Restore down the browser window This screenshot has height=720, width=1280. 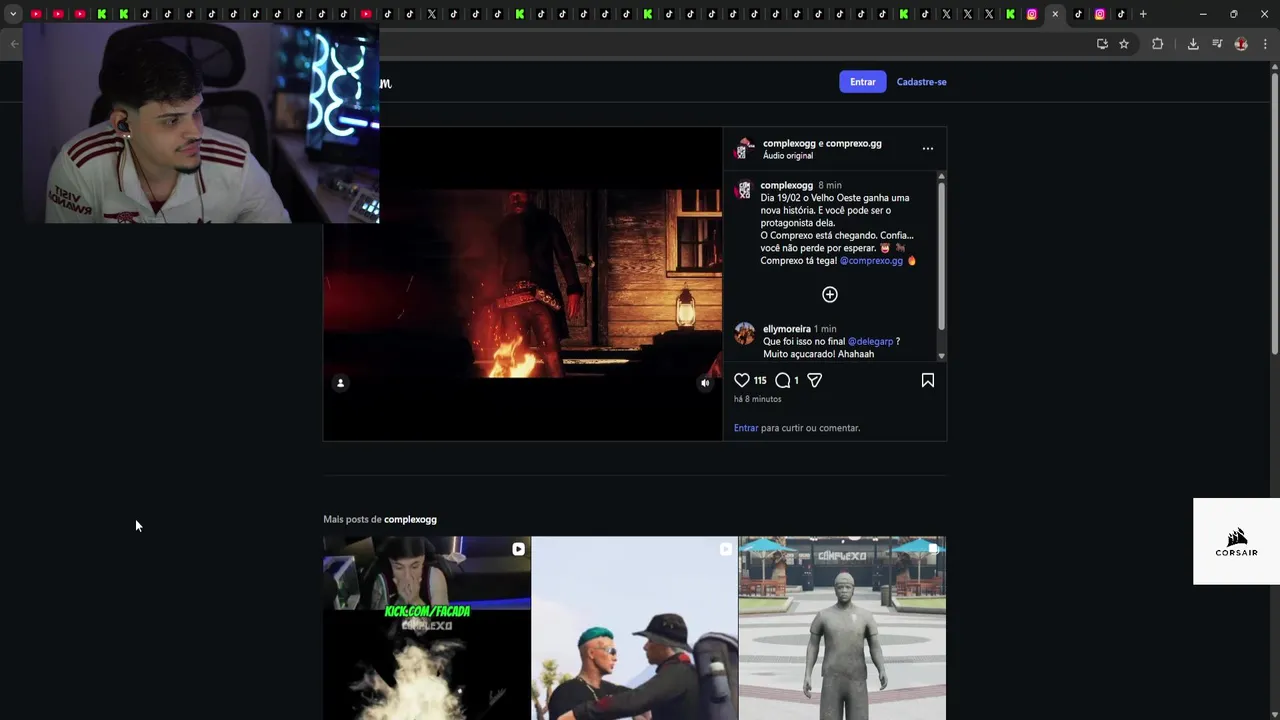click(1233, 14)
